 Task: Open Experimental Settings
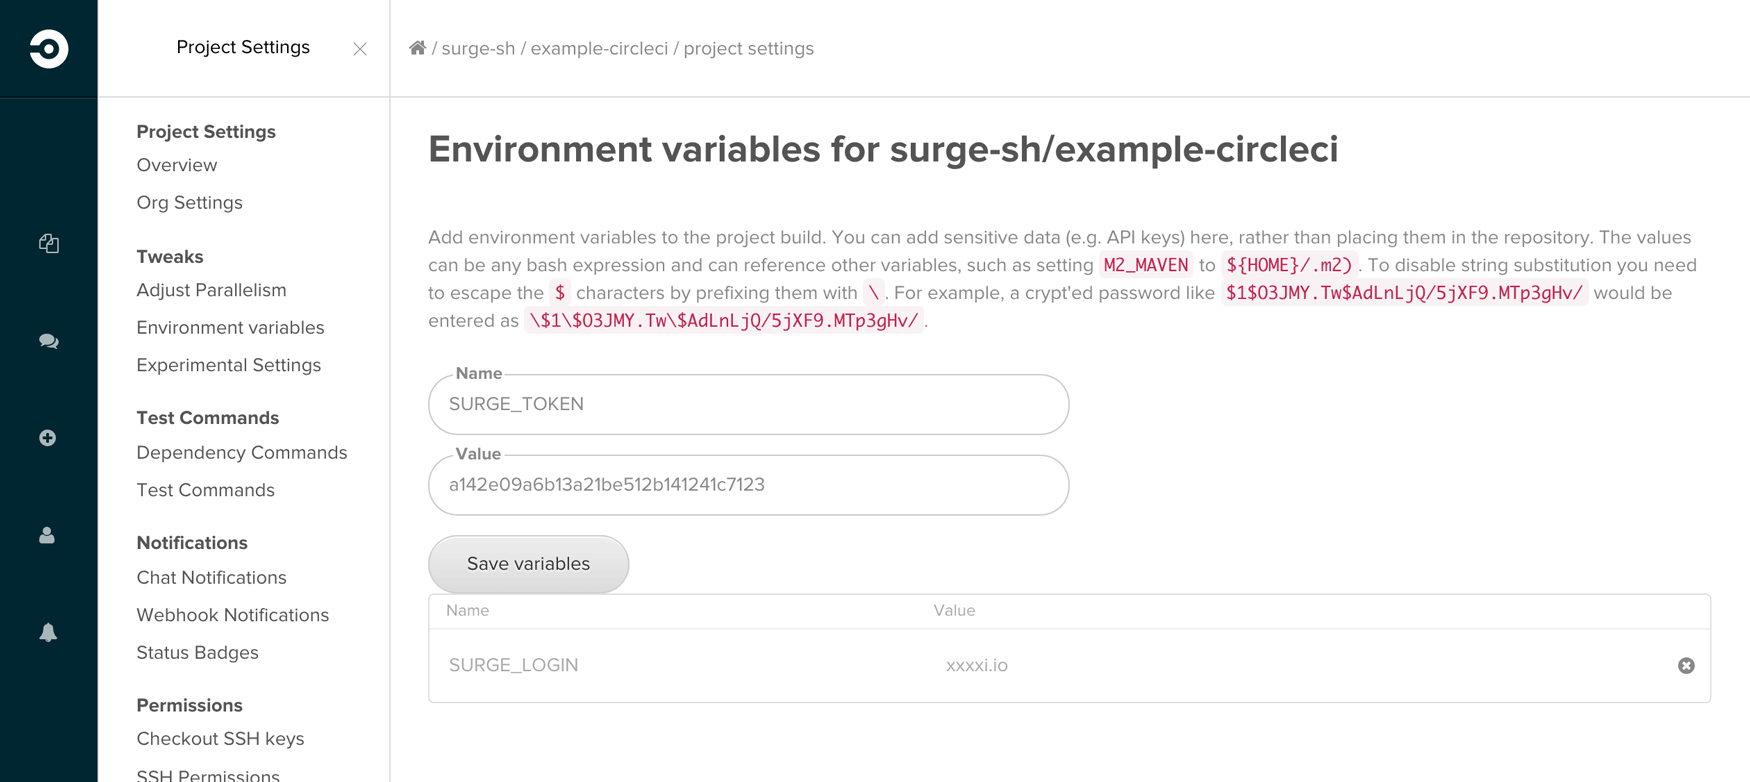click(229, 365)
